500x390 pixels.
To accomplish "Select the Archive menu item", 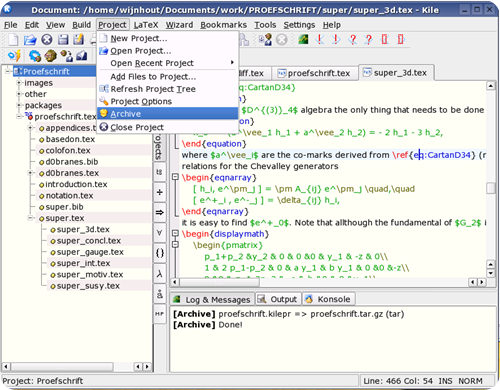I will (167, 114).
